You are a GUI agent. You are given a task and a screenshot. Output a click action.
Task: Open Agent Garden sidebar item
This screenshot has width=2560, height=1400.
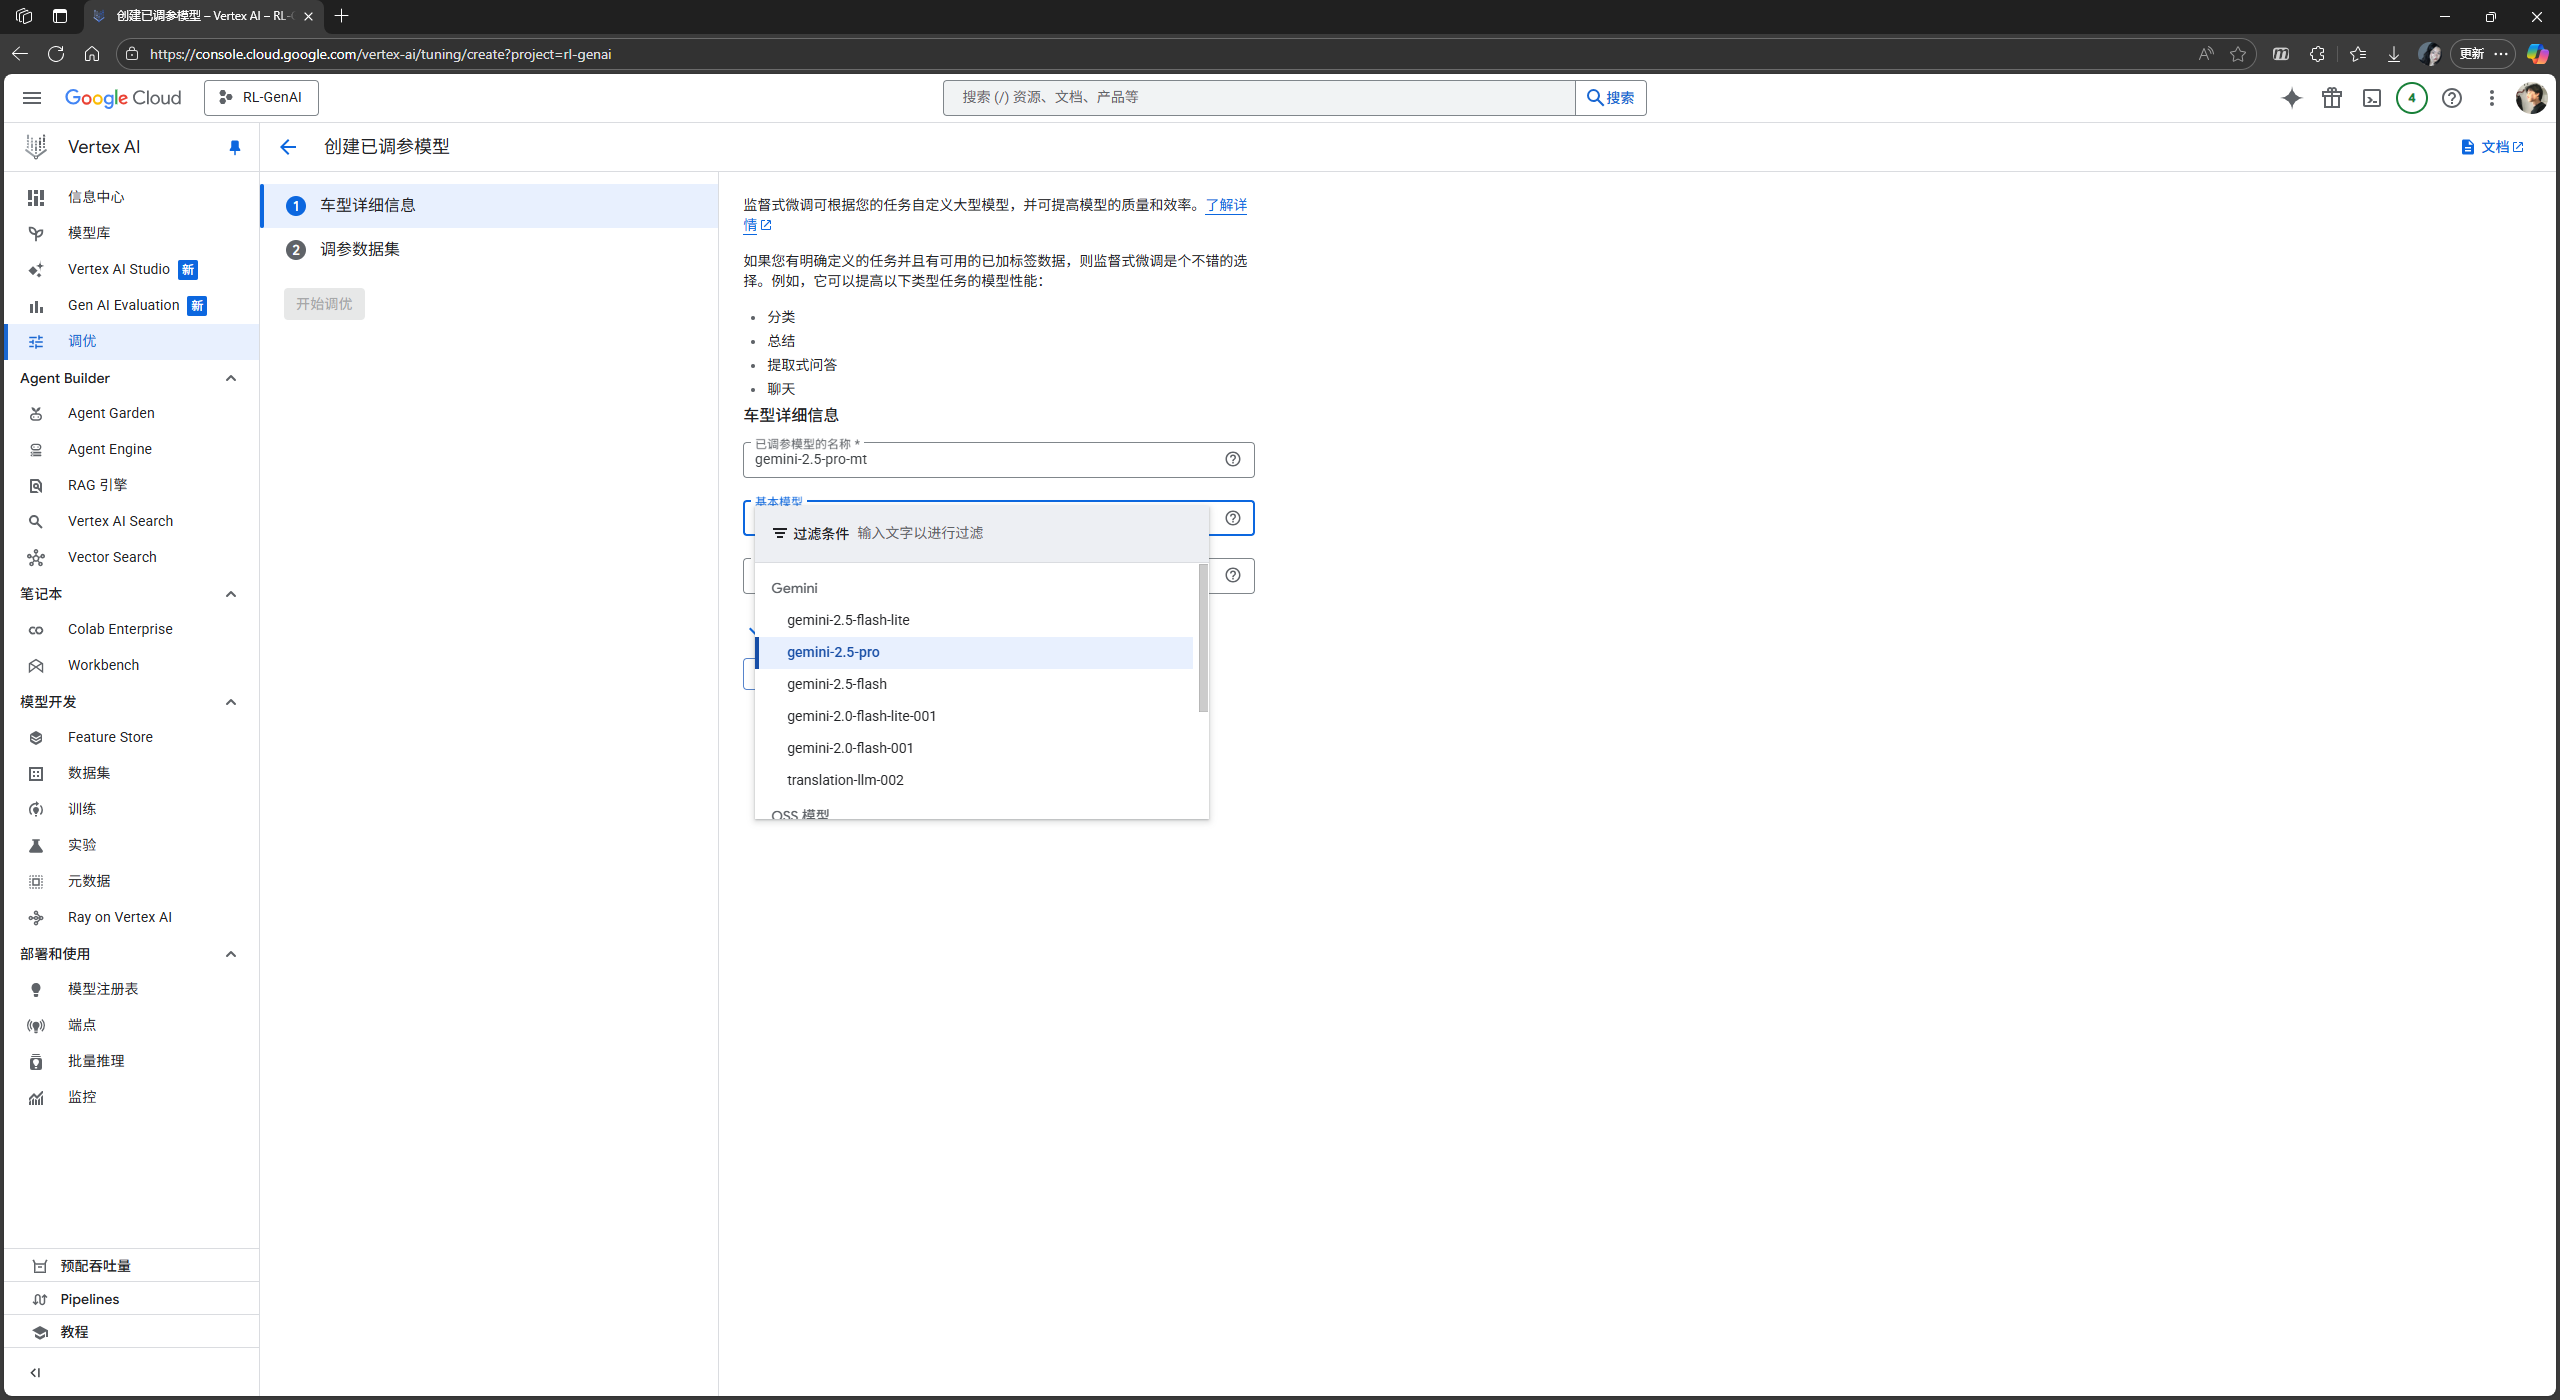[x=132, y=413]
